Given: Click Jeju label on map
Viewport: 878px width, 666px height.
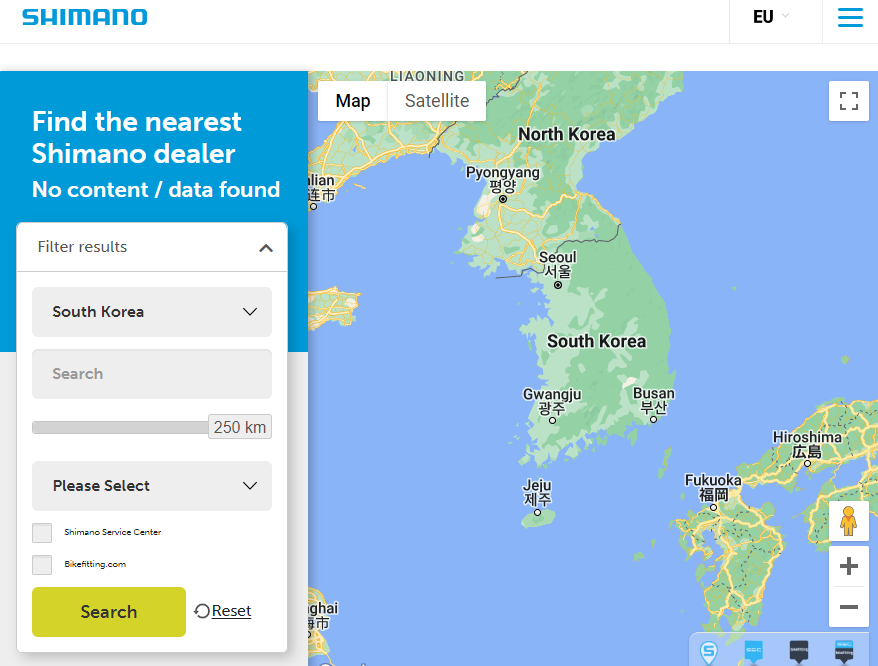Looking at the screenshot, I should [x=537, y=492].
